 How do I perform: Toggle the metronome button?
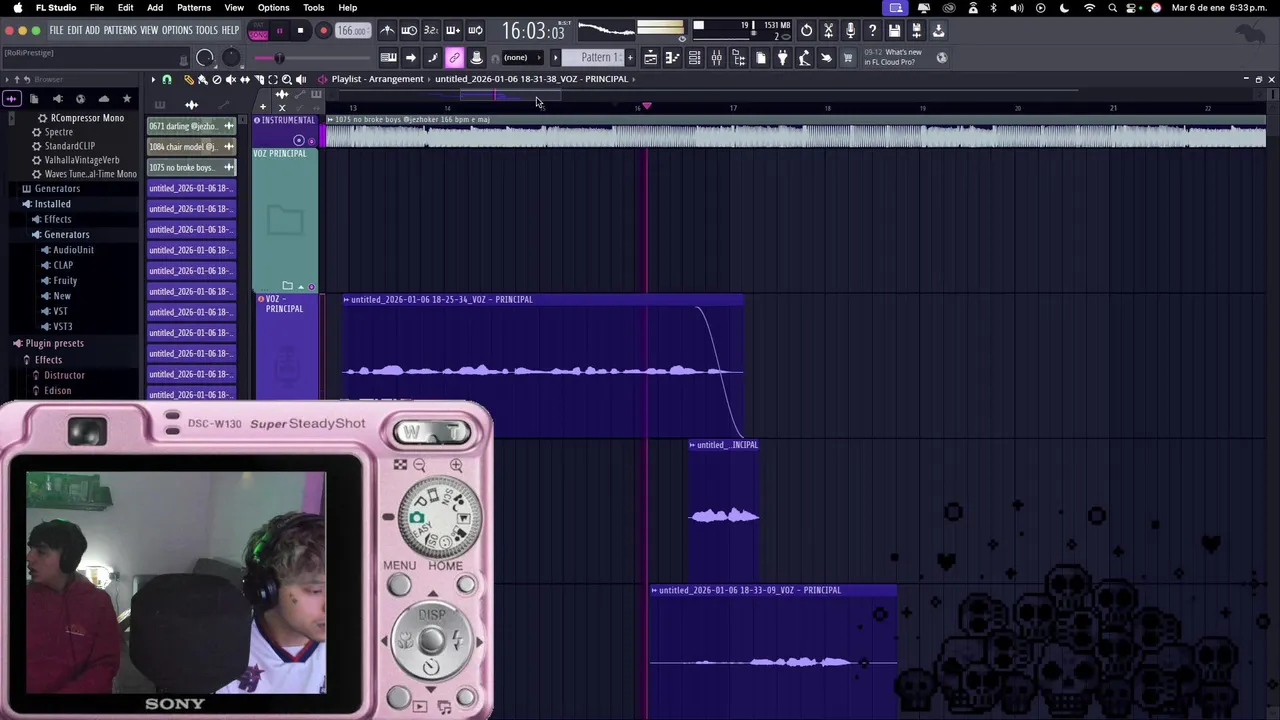[387, 31]
